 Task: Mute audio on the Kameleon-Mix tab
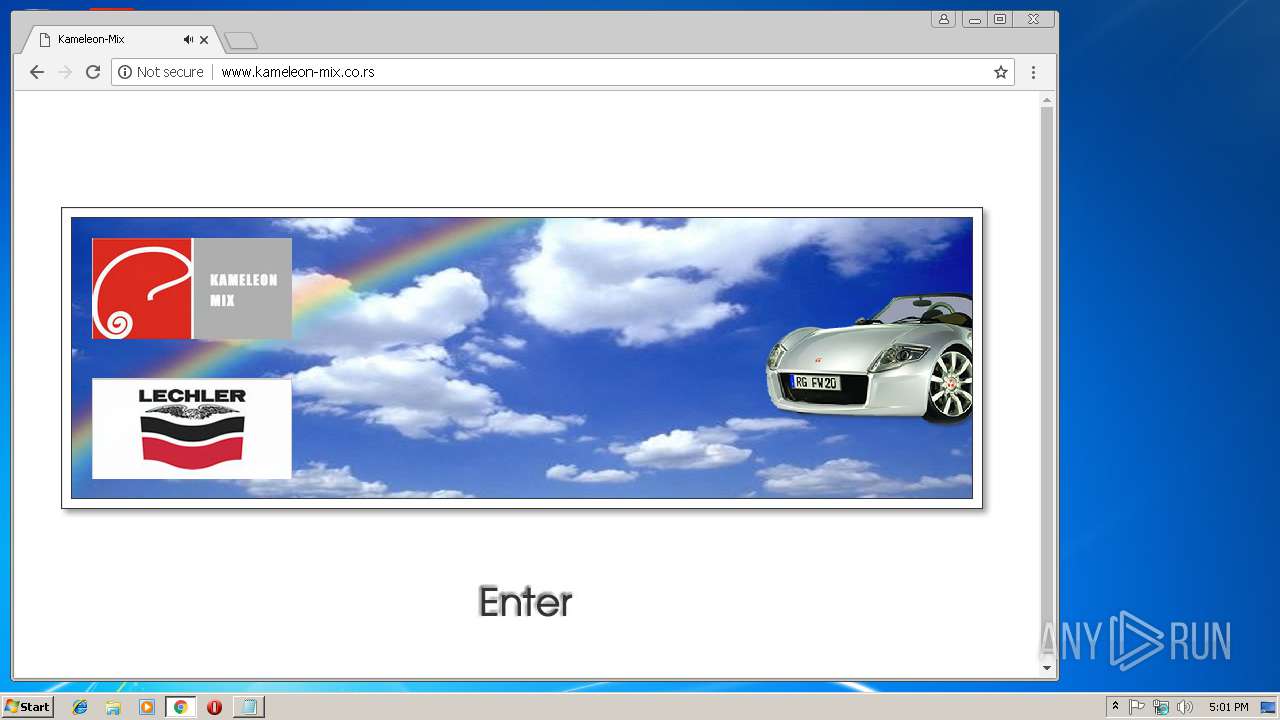[188, 40]
